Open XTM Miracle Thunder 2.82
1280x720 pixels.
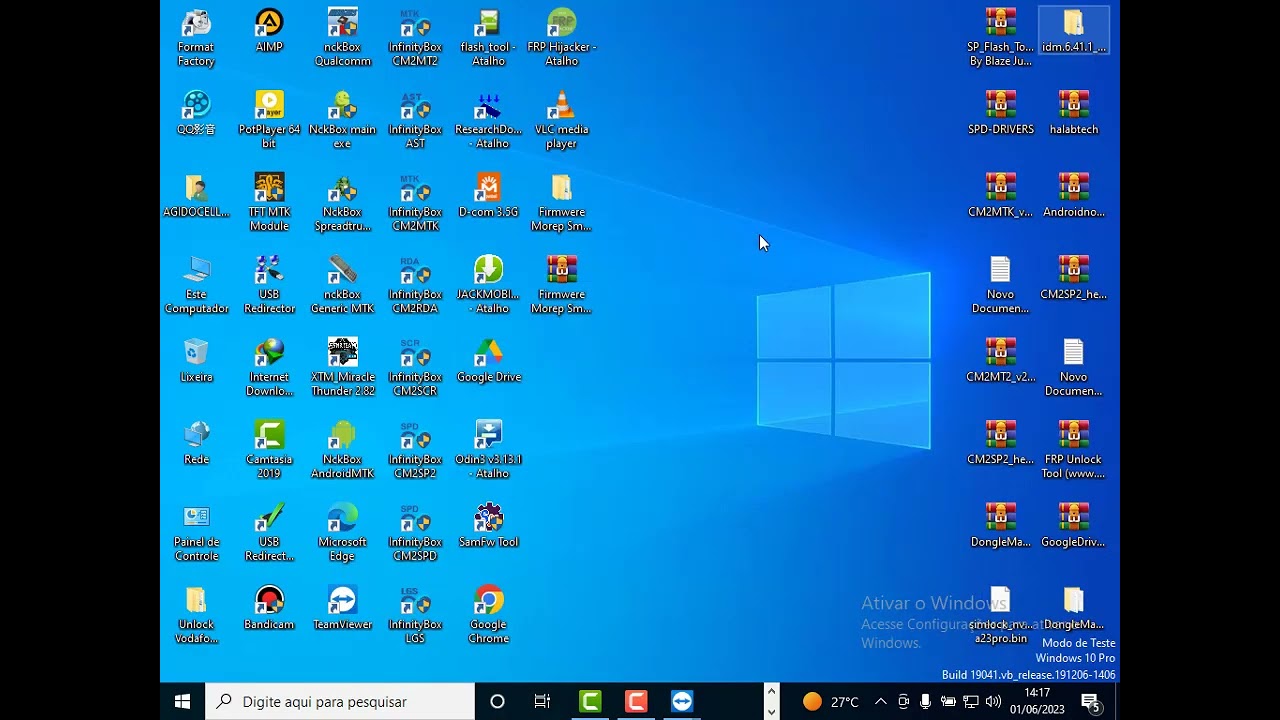point(342,368)
